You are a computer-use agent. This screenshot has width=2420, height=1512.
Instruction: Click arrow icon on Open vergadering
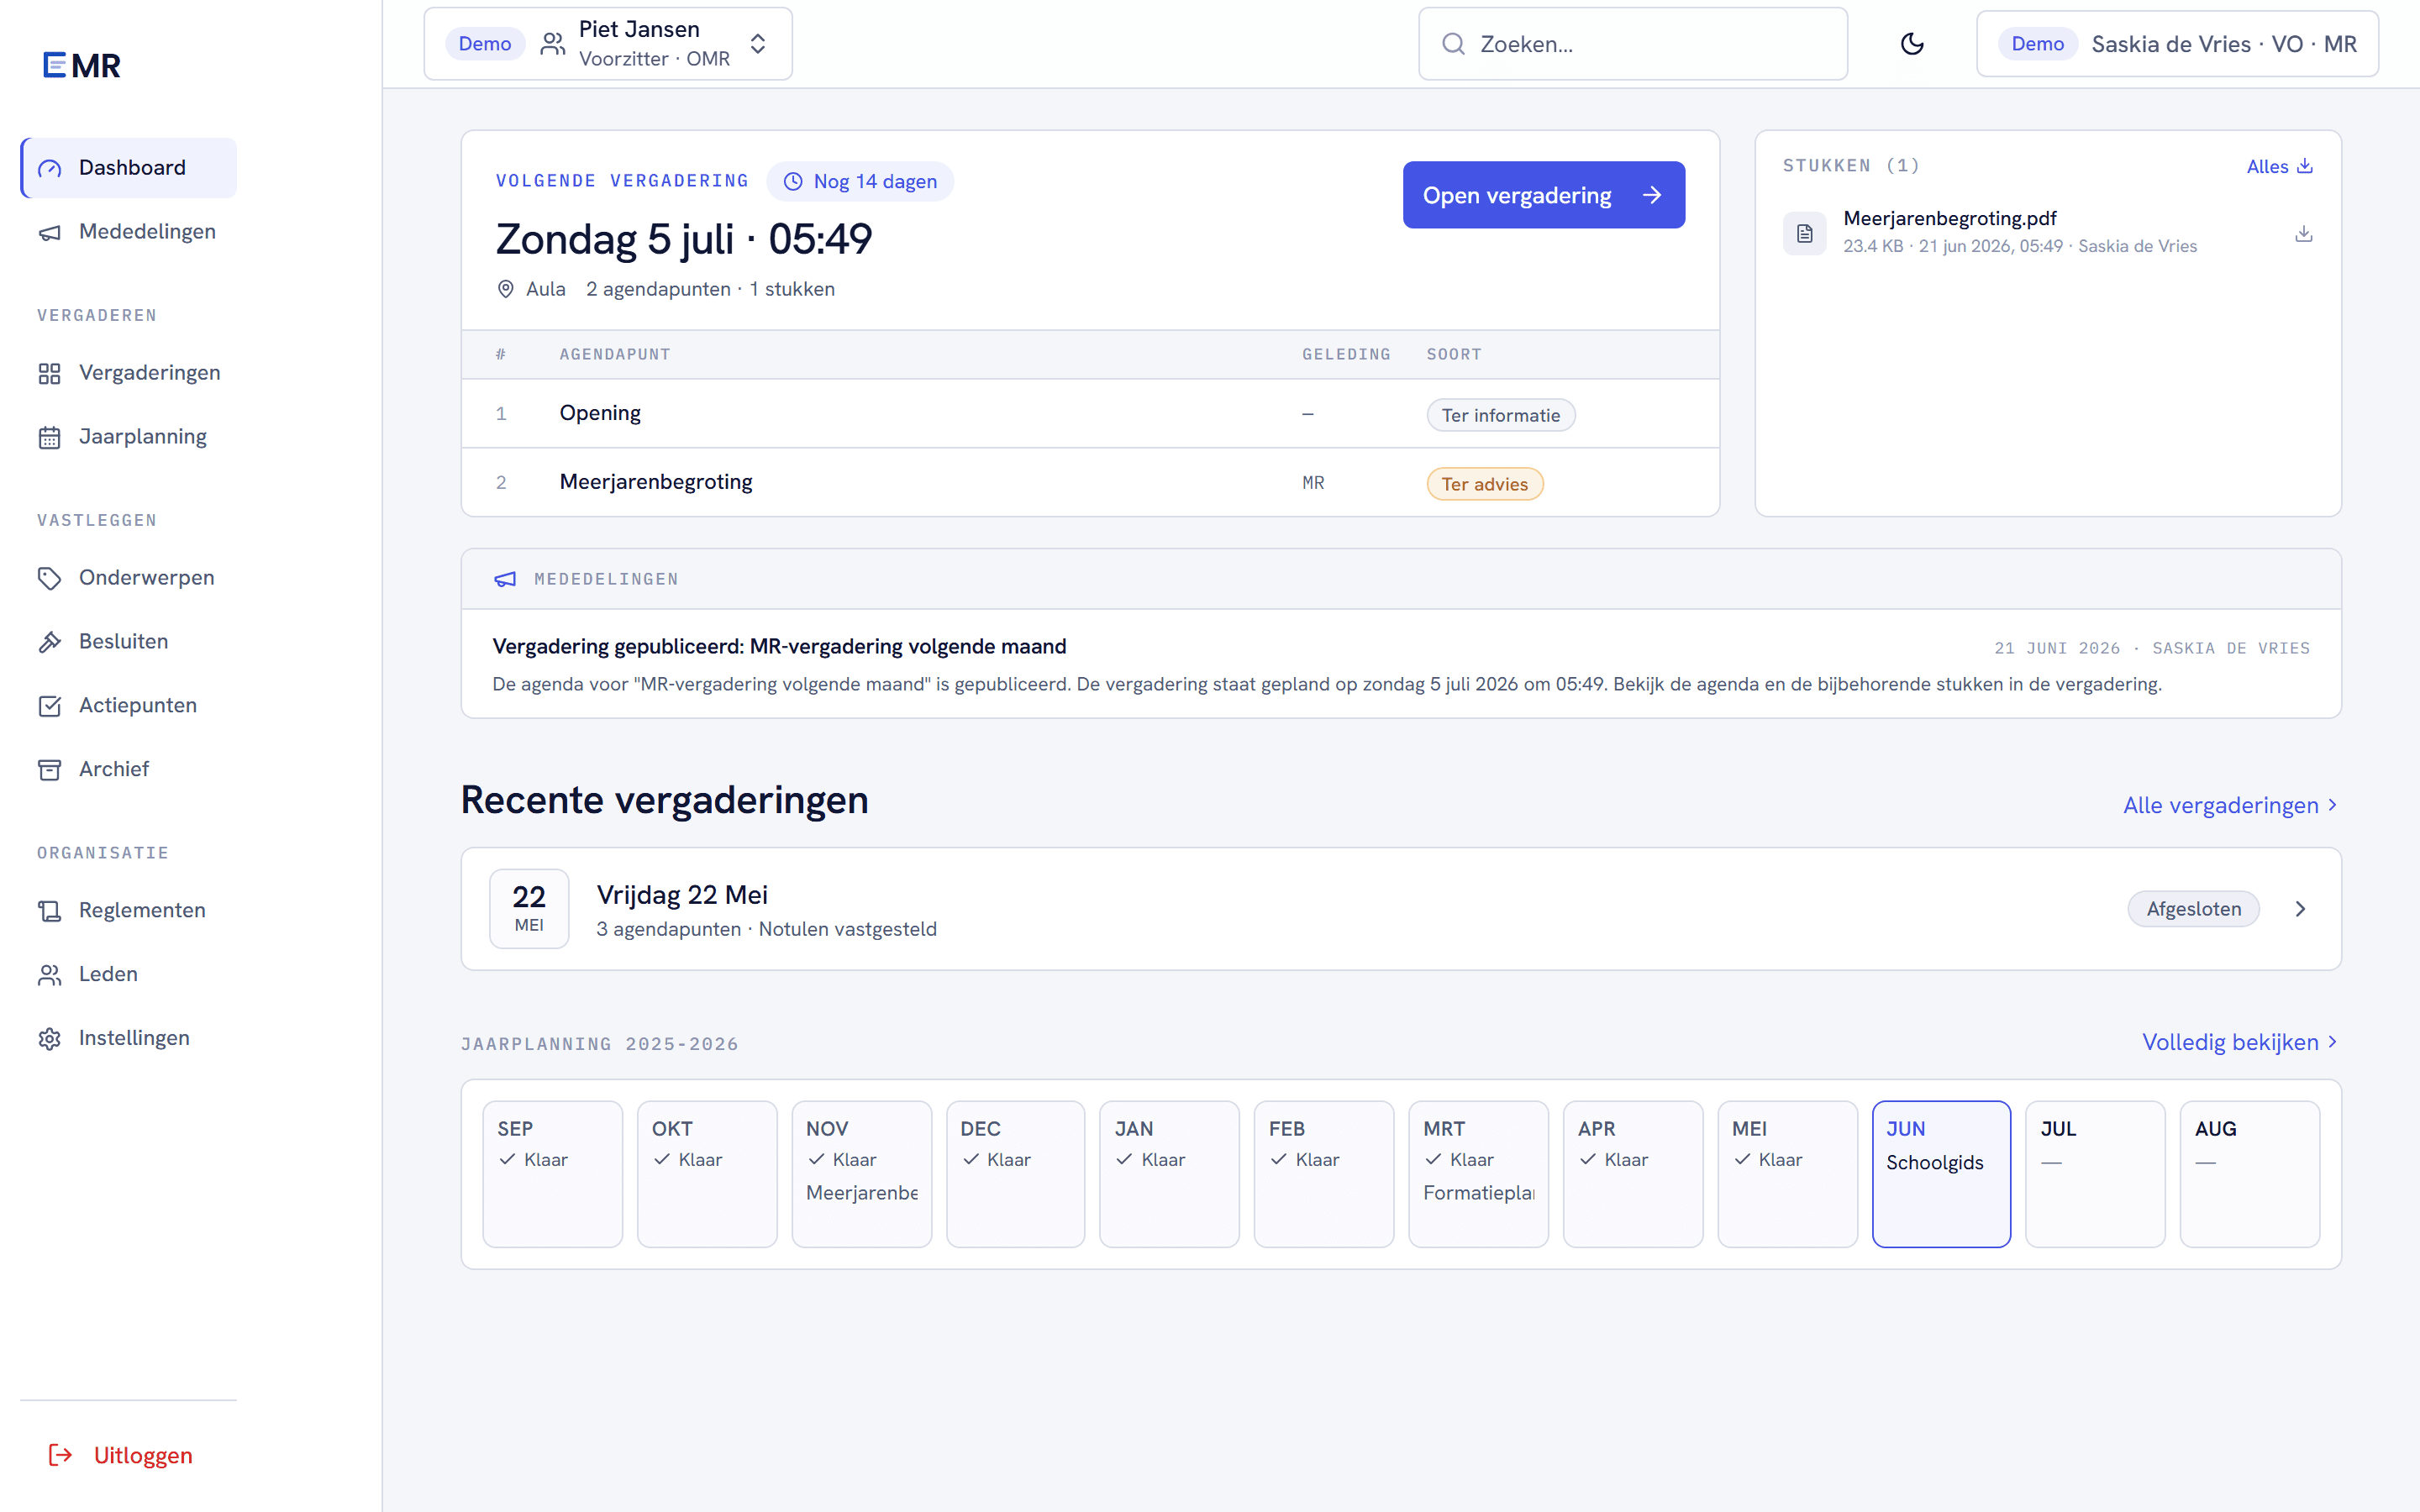click(1652, 195)
